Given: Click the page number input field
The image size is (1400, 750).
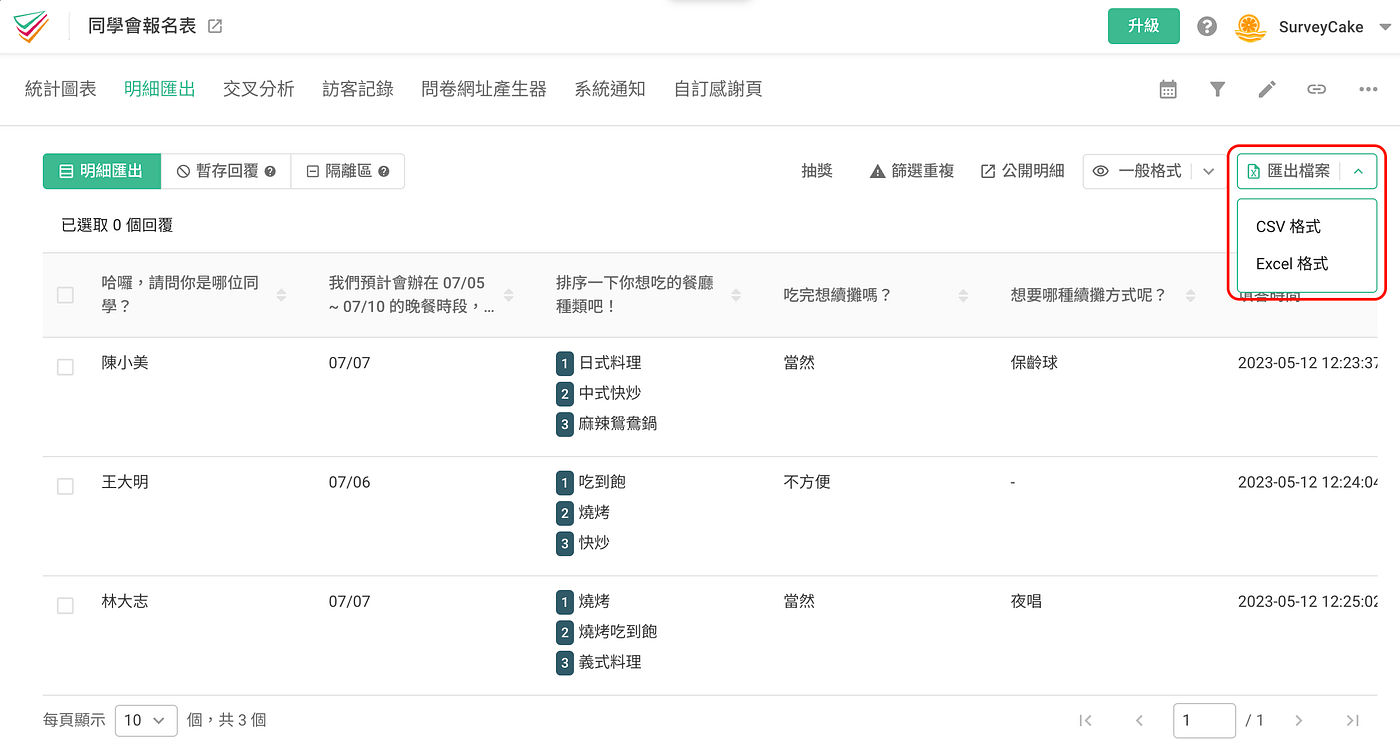Looking at the screenshot, I should point(1205,720).
